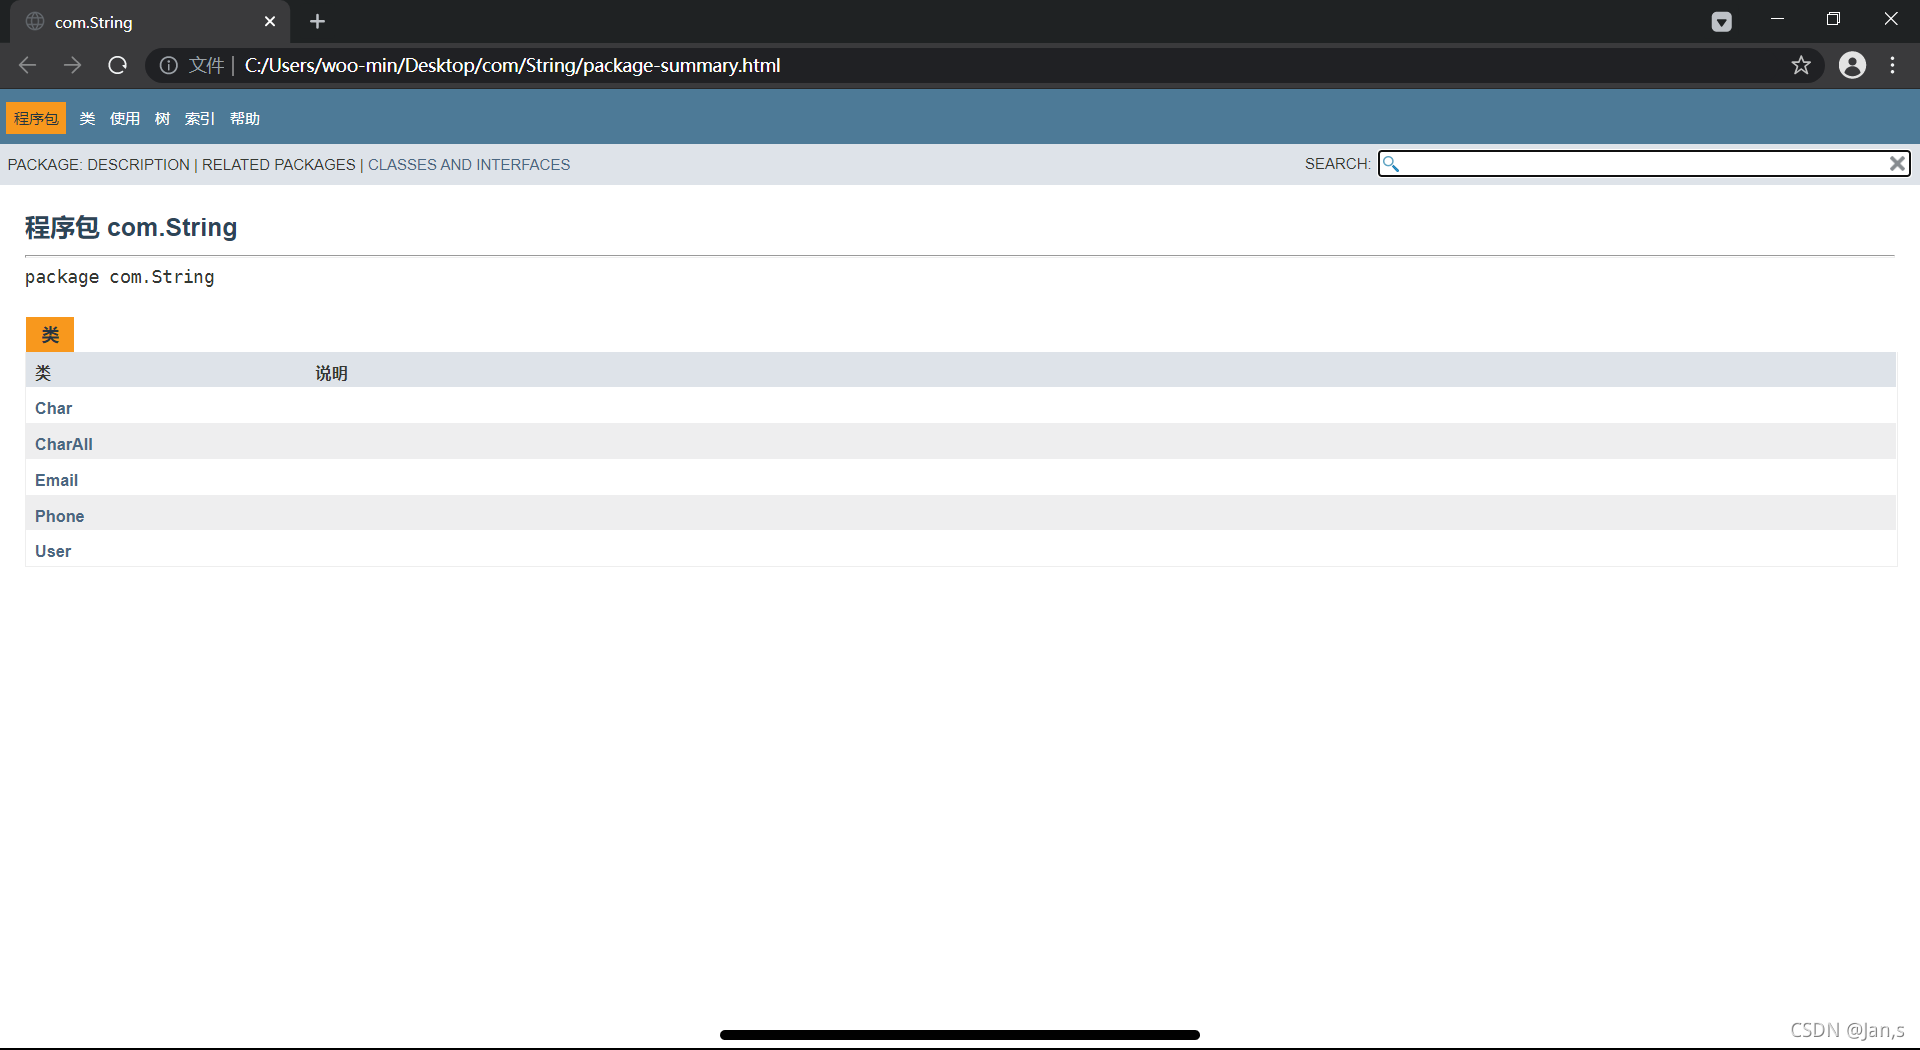Open the browser profile account icon
1920x1050 pixels.
coord(1853,65)
